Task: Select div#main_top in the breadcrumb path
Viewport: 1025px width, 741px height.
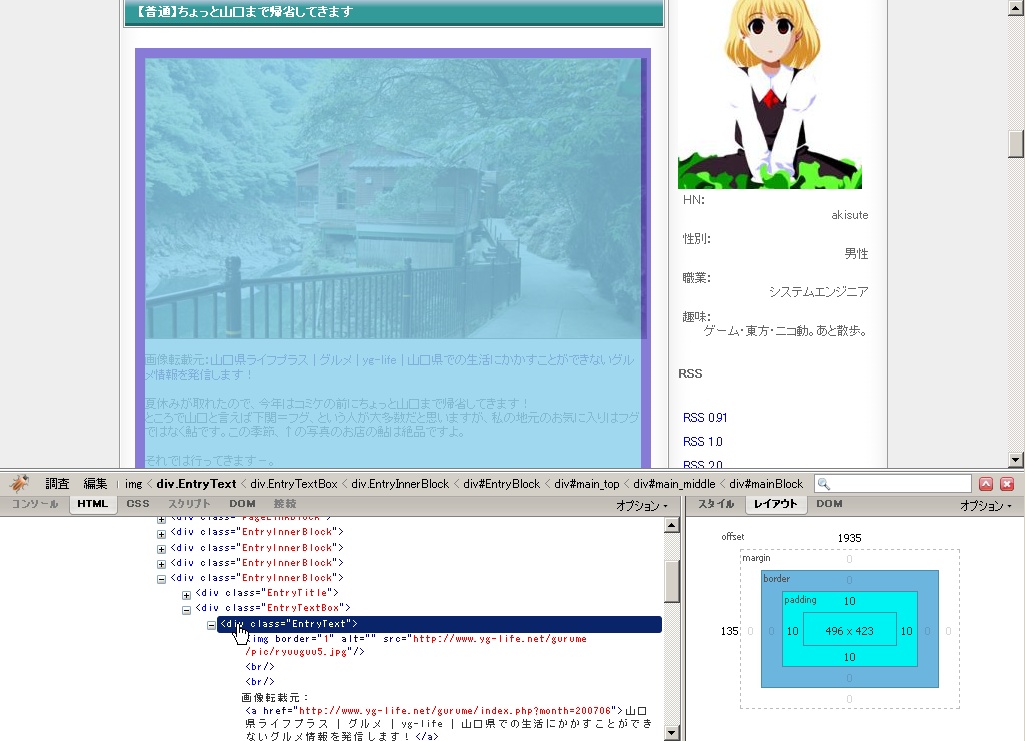Action: [x=586, y=484]
